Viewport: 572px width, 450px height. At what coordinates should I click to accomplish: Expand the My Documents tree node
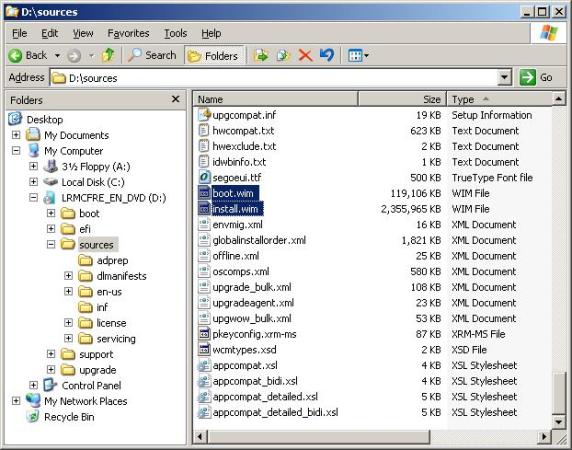pyautogui.click(x=16, y=135)
